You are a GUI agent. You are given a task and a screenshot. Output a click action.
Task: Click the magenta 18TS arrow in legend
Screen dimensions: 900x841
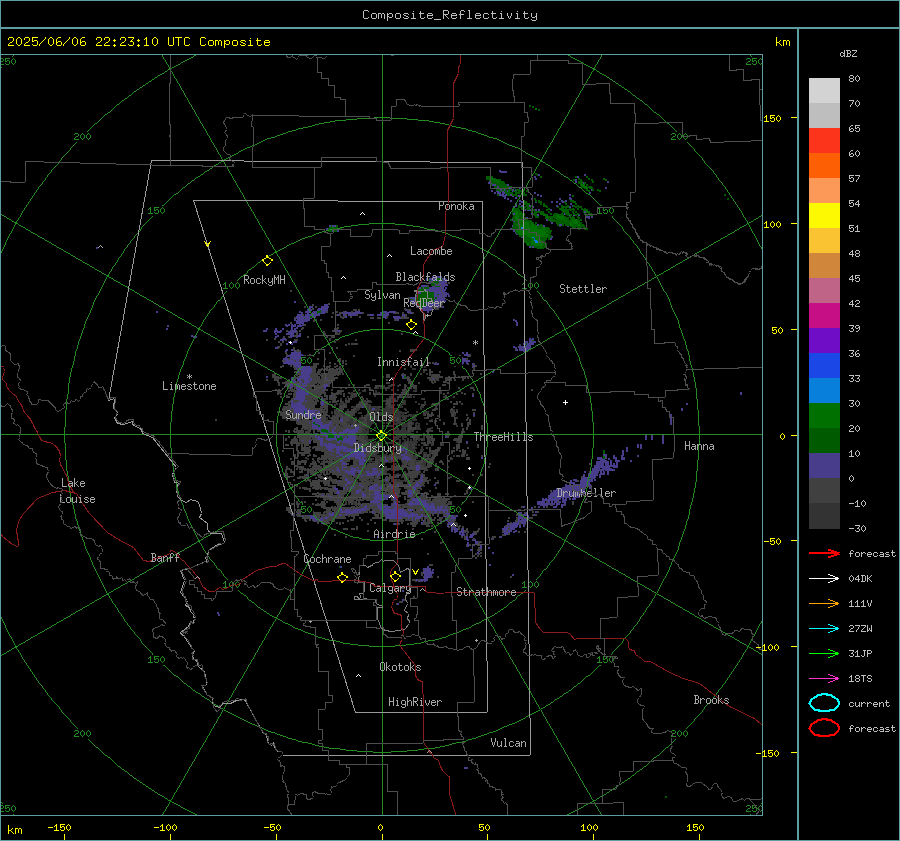824,679
